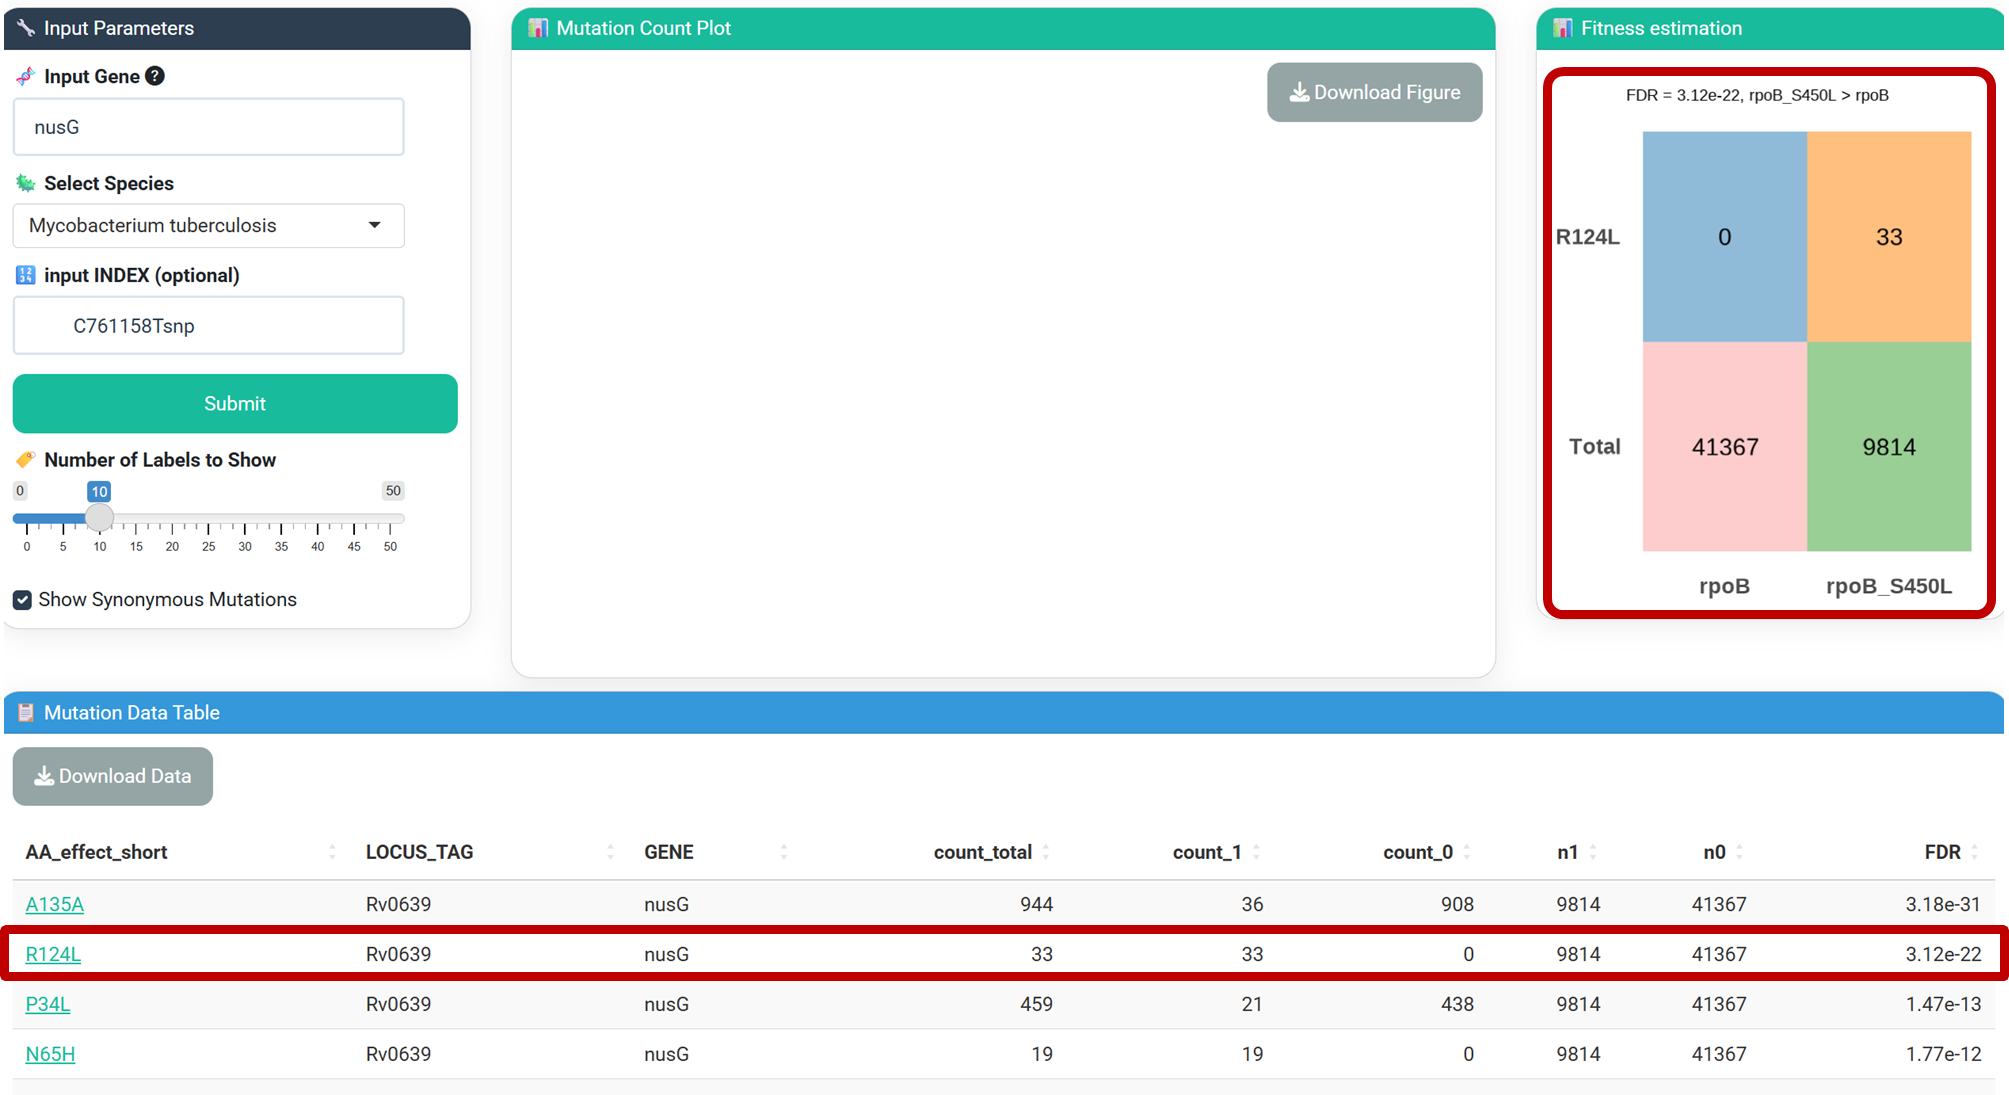Click the Input Gene text field
2009x1095 pixels.
click(x=208, y=127)
